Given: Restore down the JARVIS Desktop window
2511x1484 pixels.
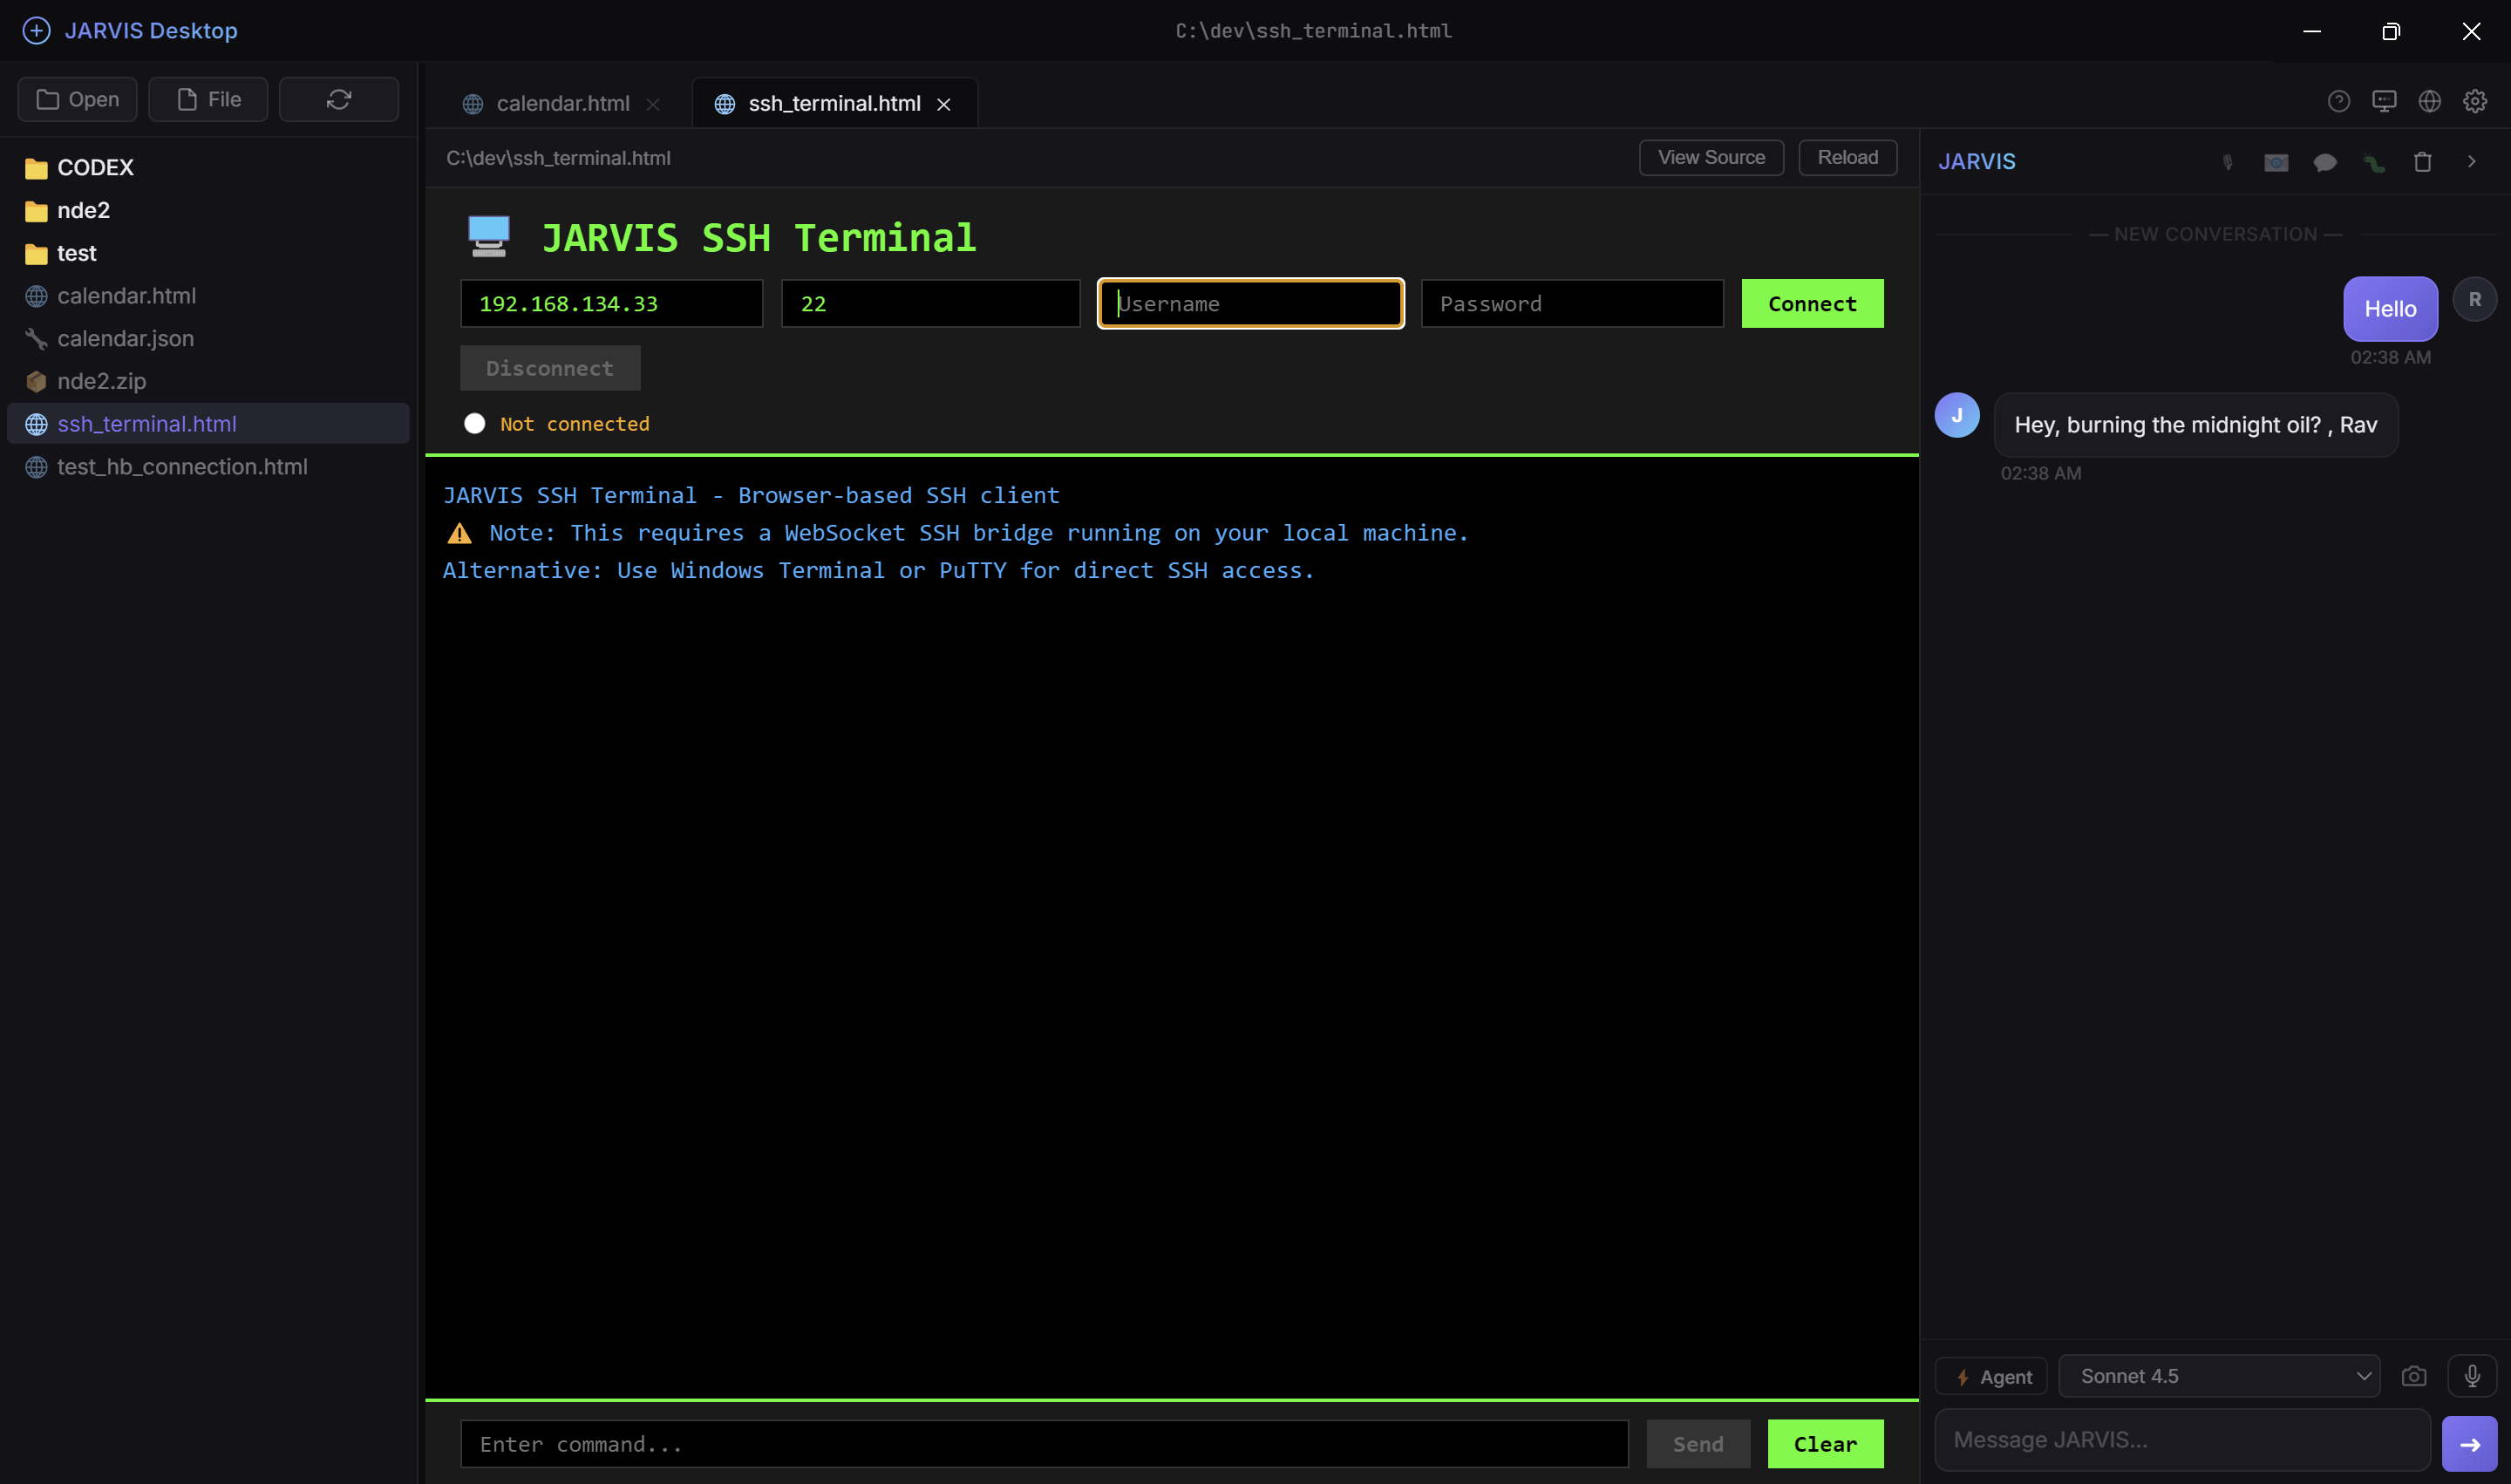Looking at the screenshot, I should click(x=2391, y=31).
